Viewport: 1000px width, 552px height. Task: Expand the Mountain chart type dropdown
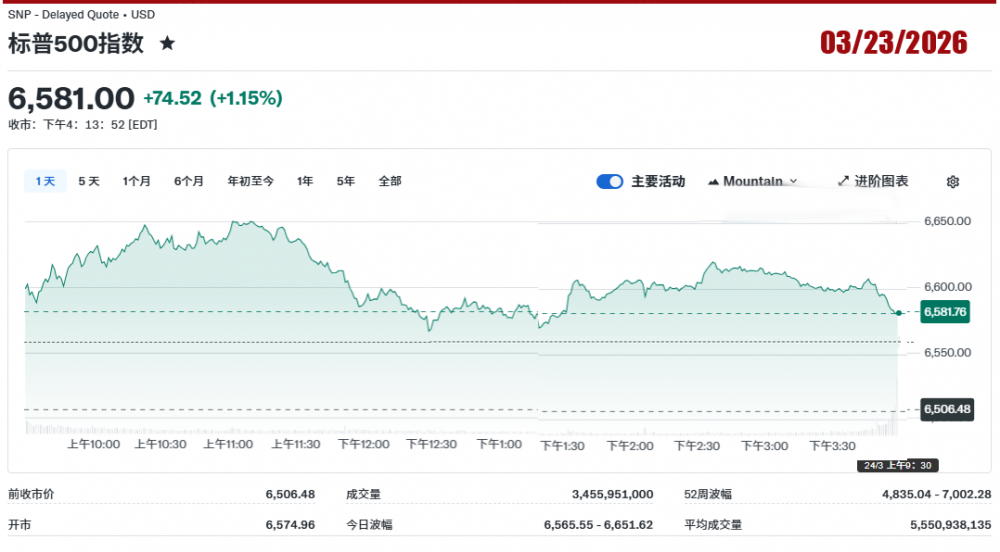[753, 181]
